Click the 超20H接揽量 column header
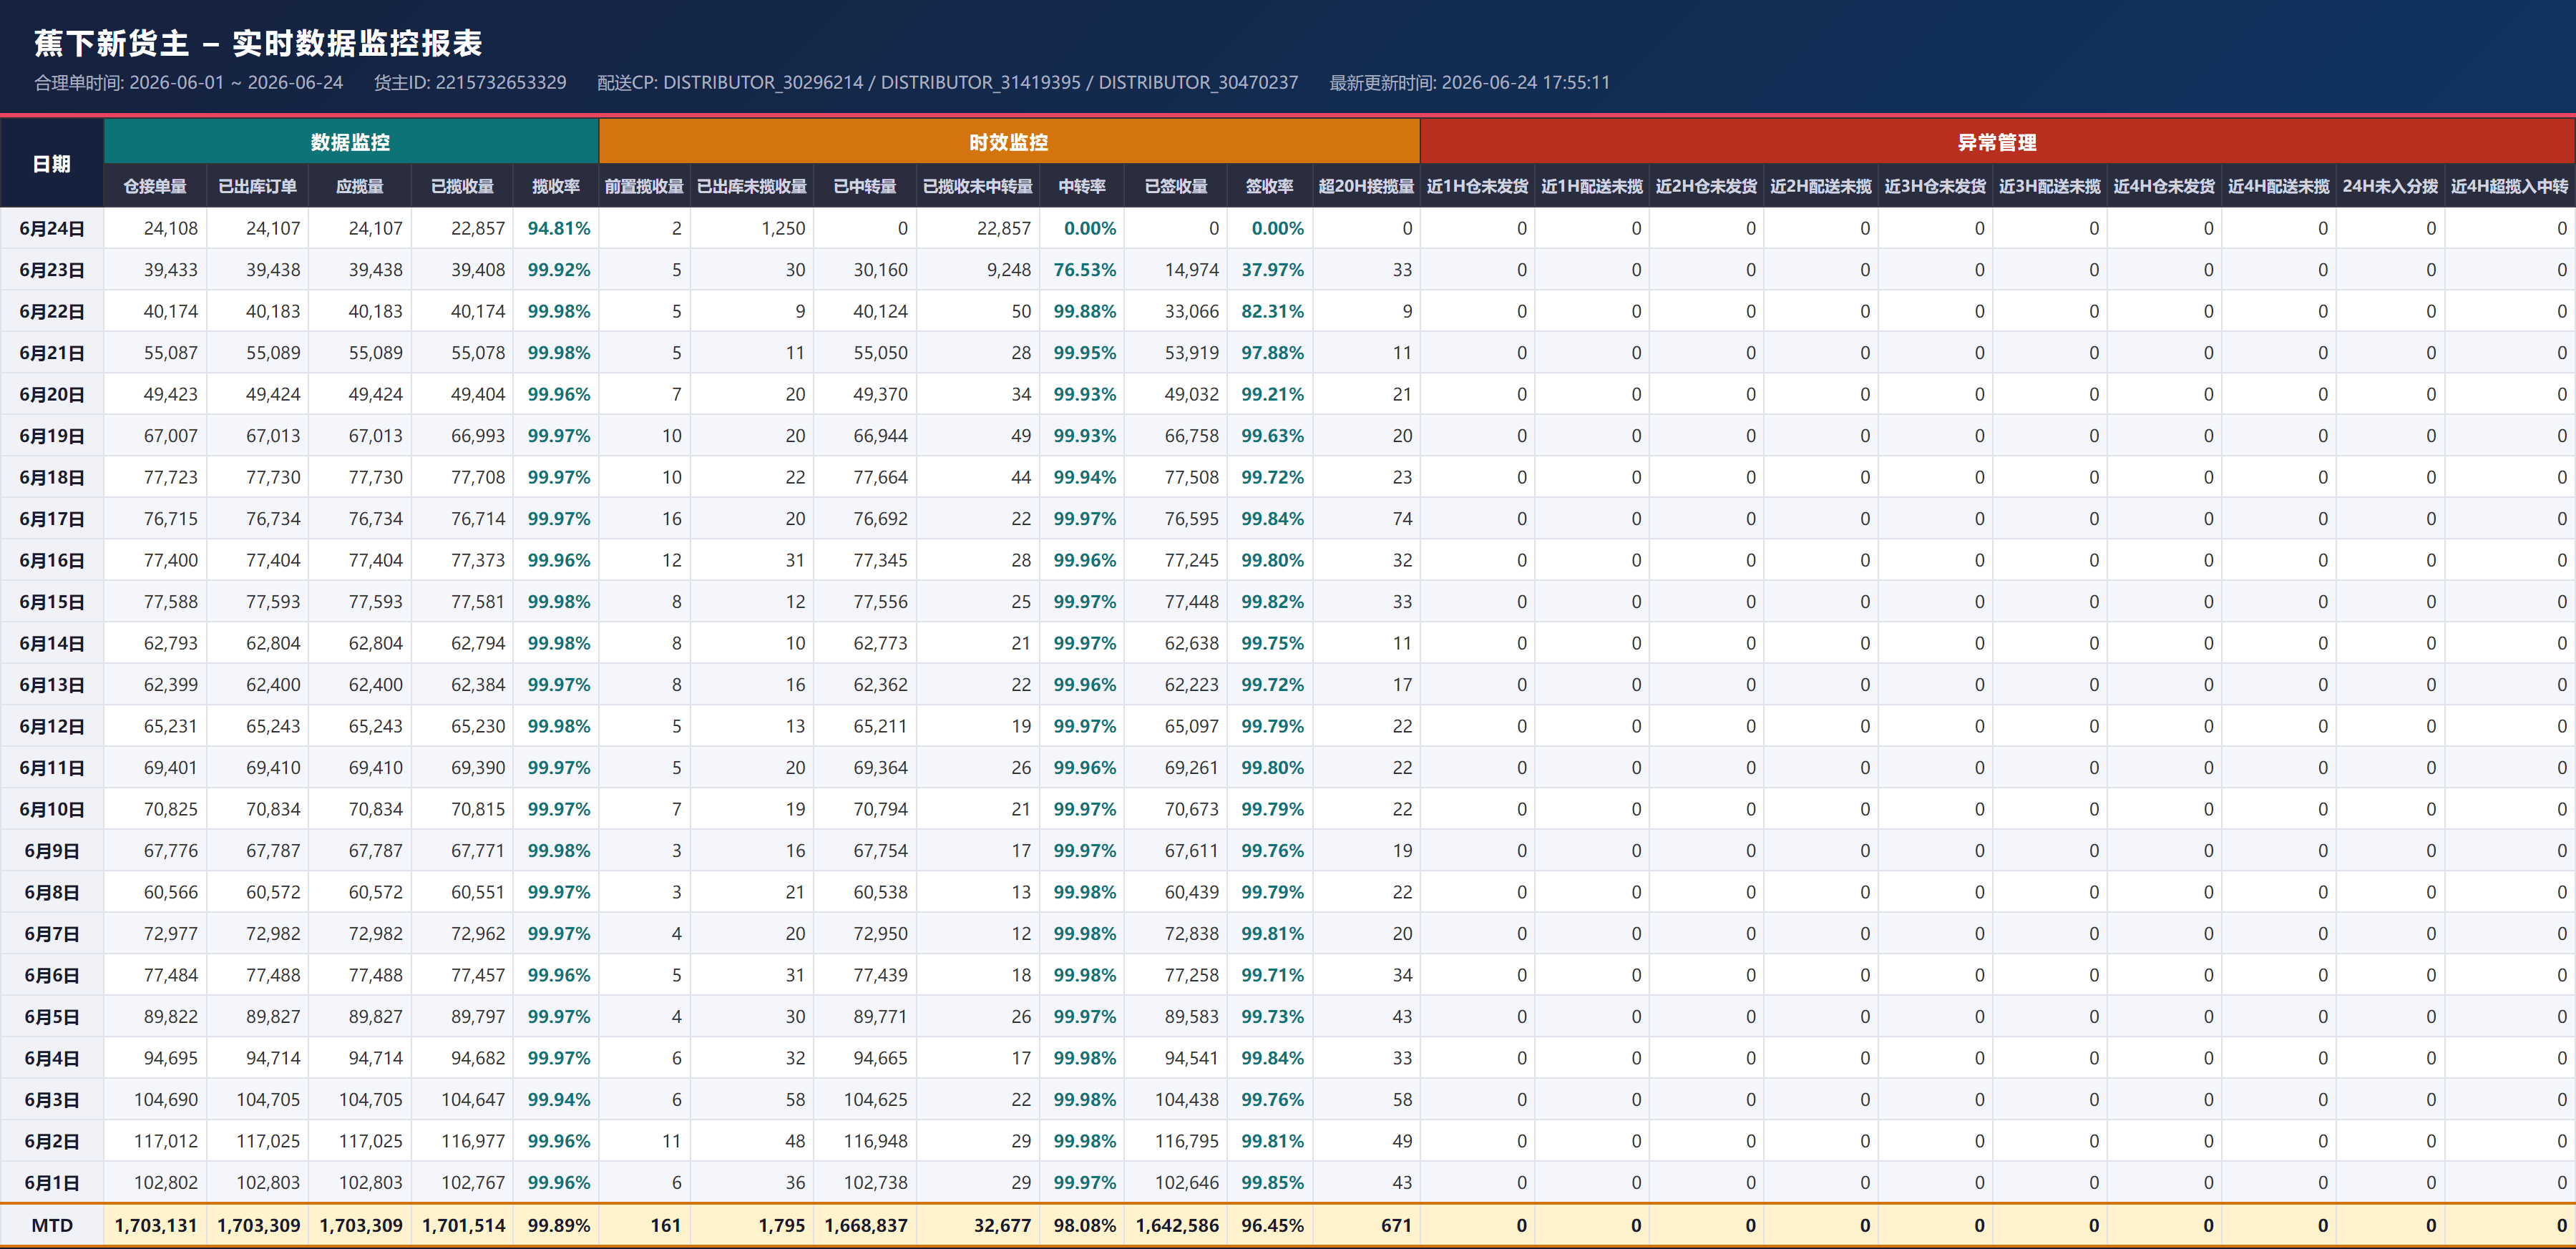2576x1249 pixels. click(x=1366, y=186)
